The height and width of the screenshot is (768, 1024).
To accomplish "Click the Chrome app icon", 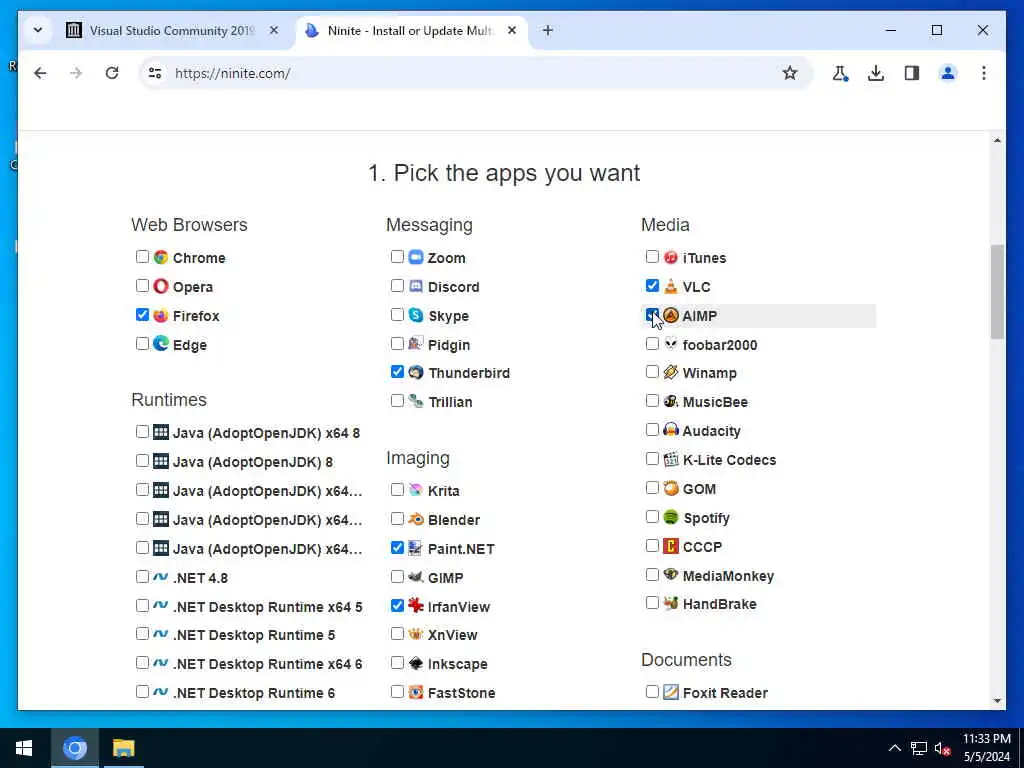I will click(161, 257).
